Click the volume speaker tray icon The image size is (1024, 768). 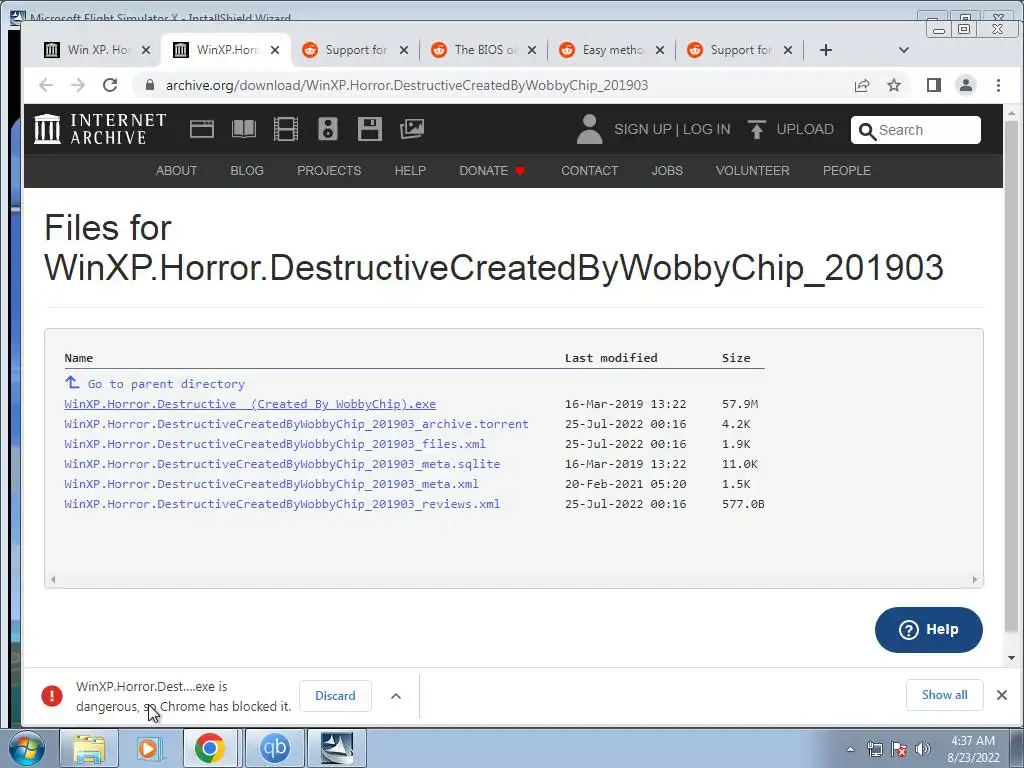coord(923,749)
